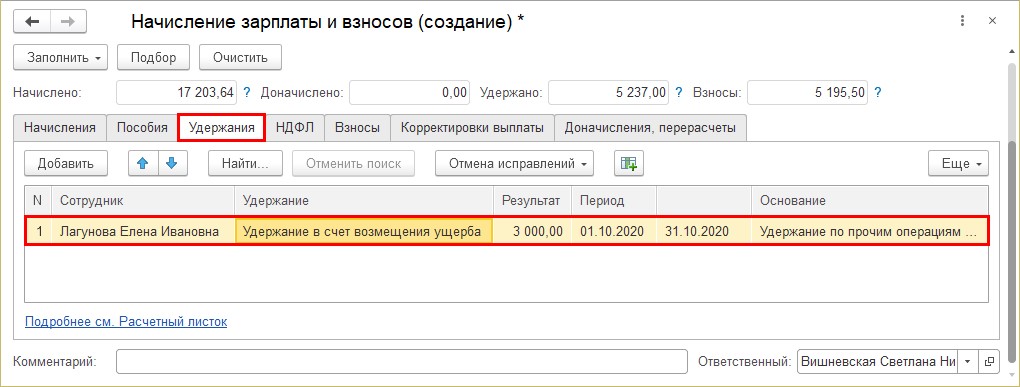Open help question mark next to Взносы

pos(878,92)
